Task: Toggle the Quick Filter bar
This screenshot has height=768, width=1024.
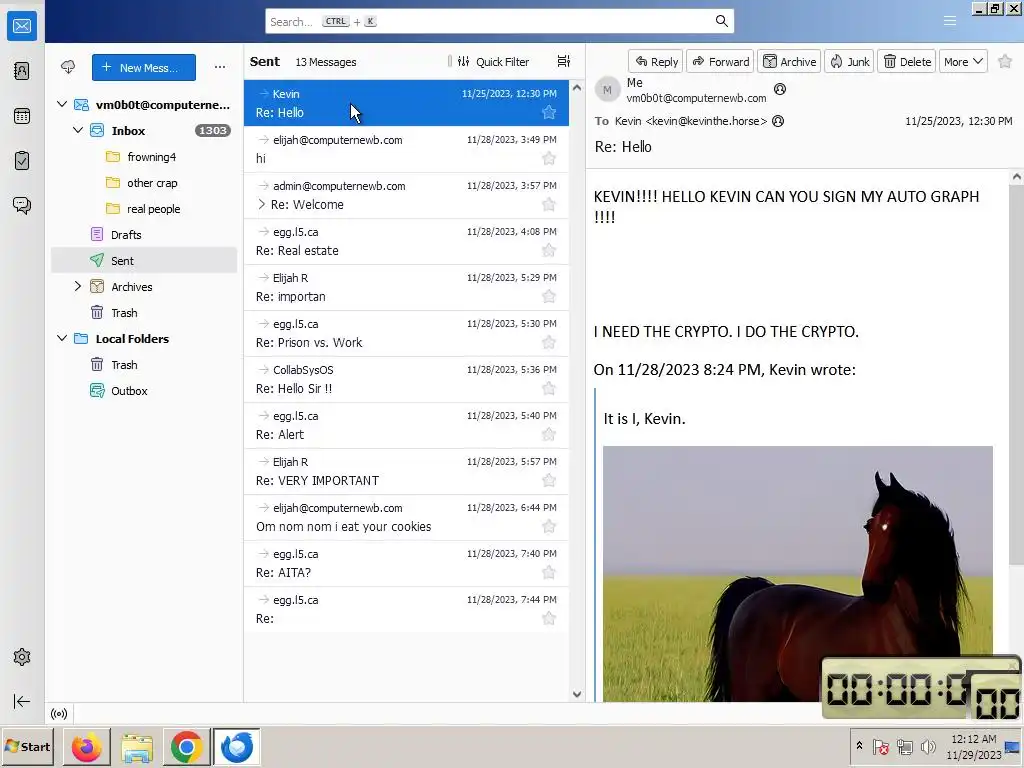Action: point(493,61)
